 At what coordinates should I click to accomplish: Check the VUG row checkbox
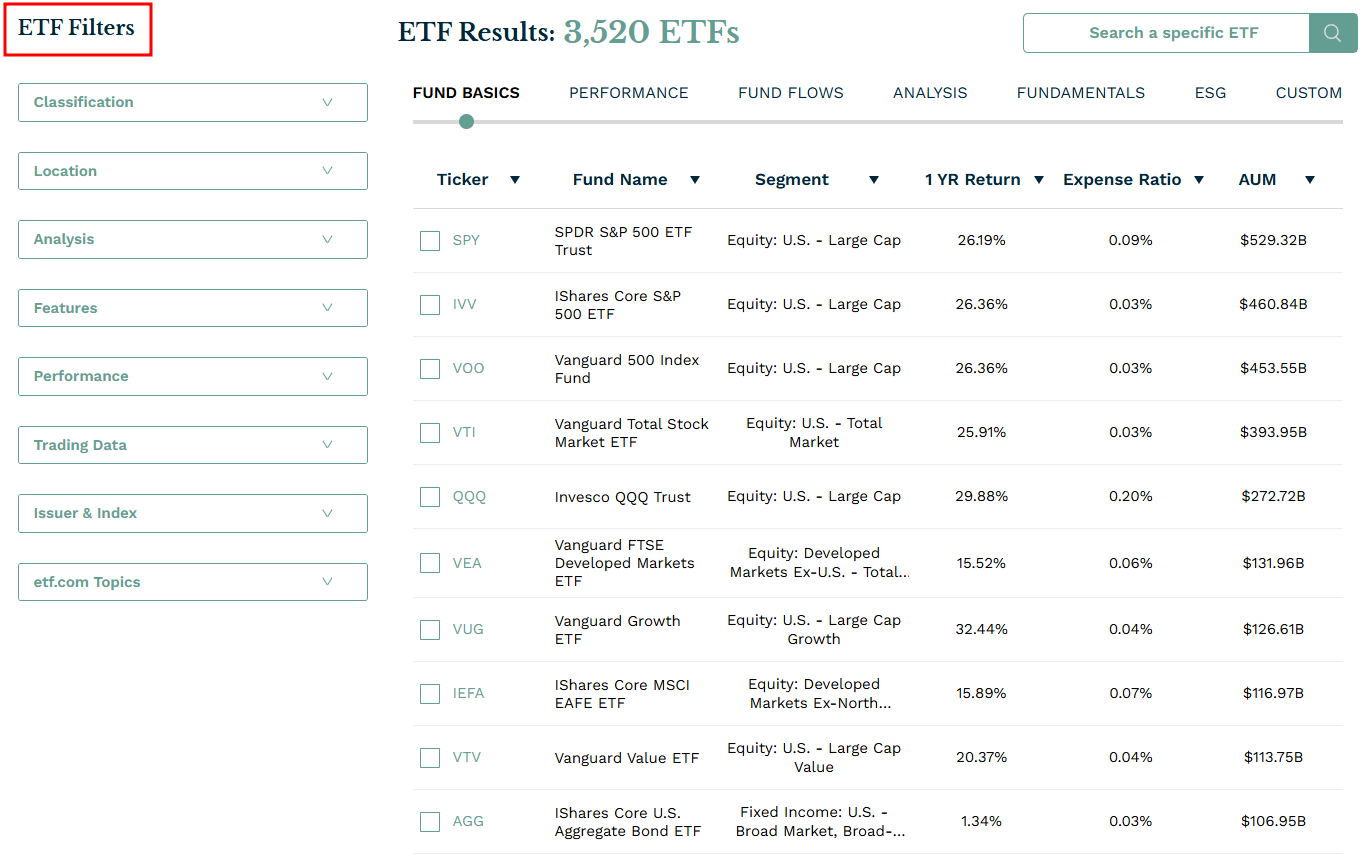tap(430, 630)
